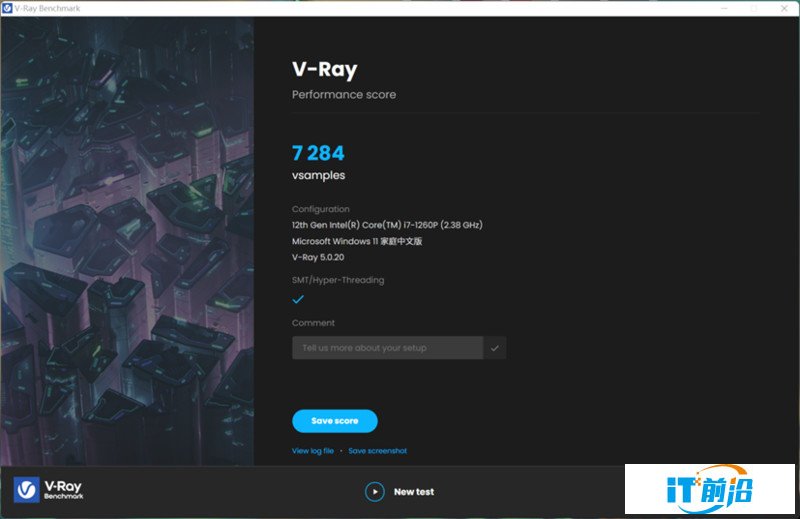The image size is (800, 519).
Task: Open the View log file link
Action: (313, 451)
